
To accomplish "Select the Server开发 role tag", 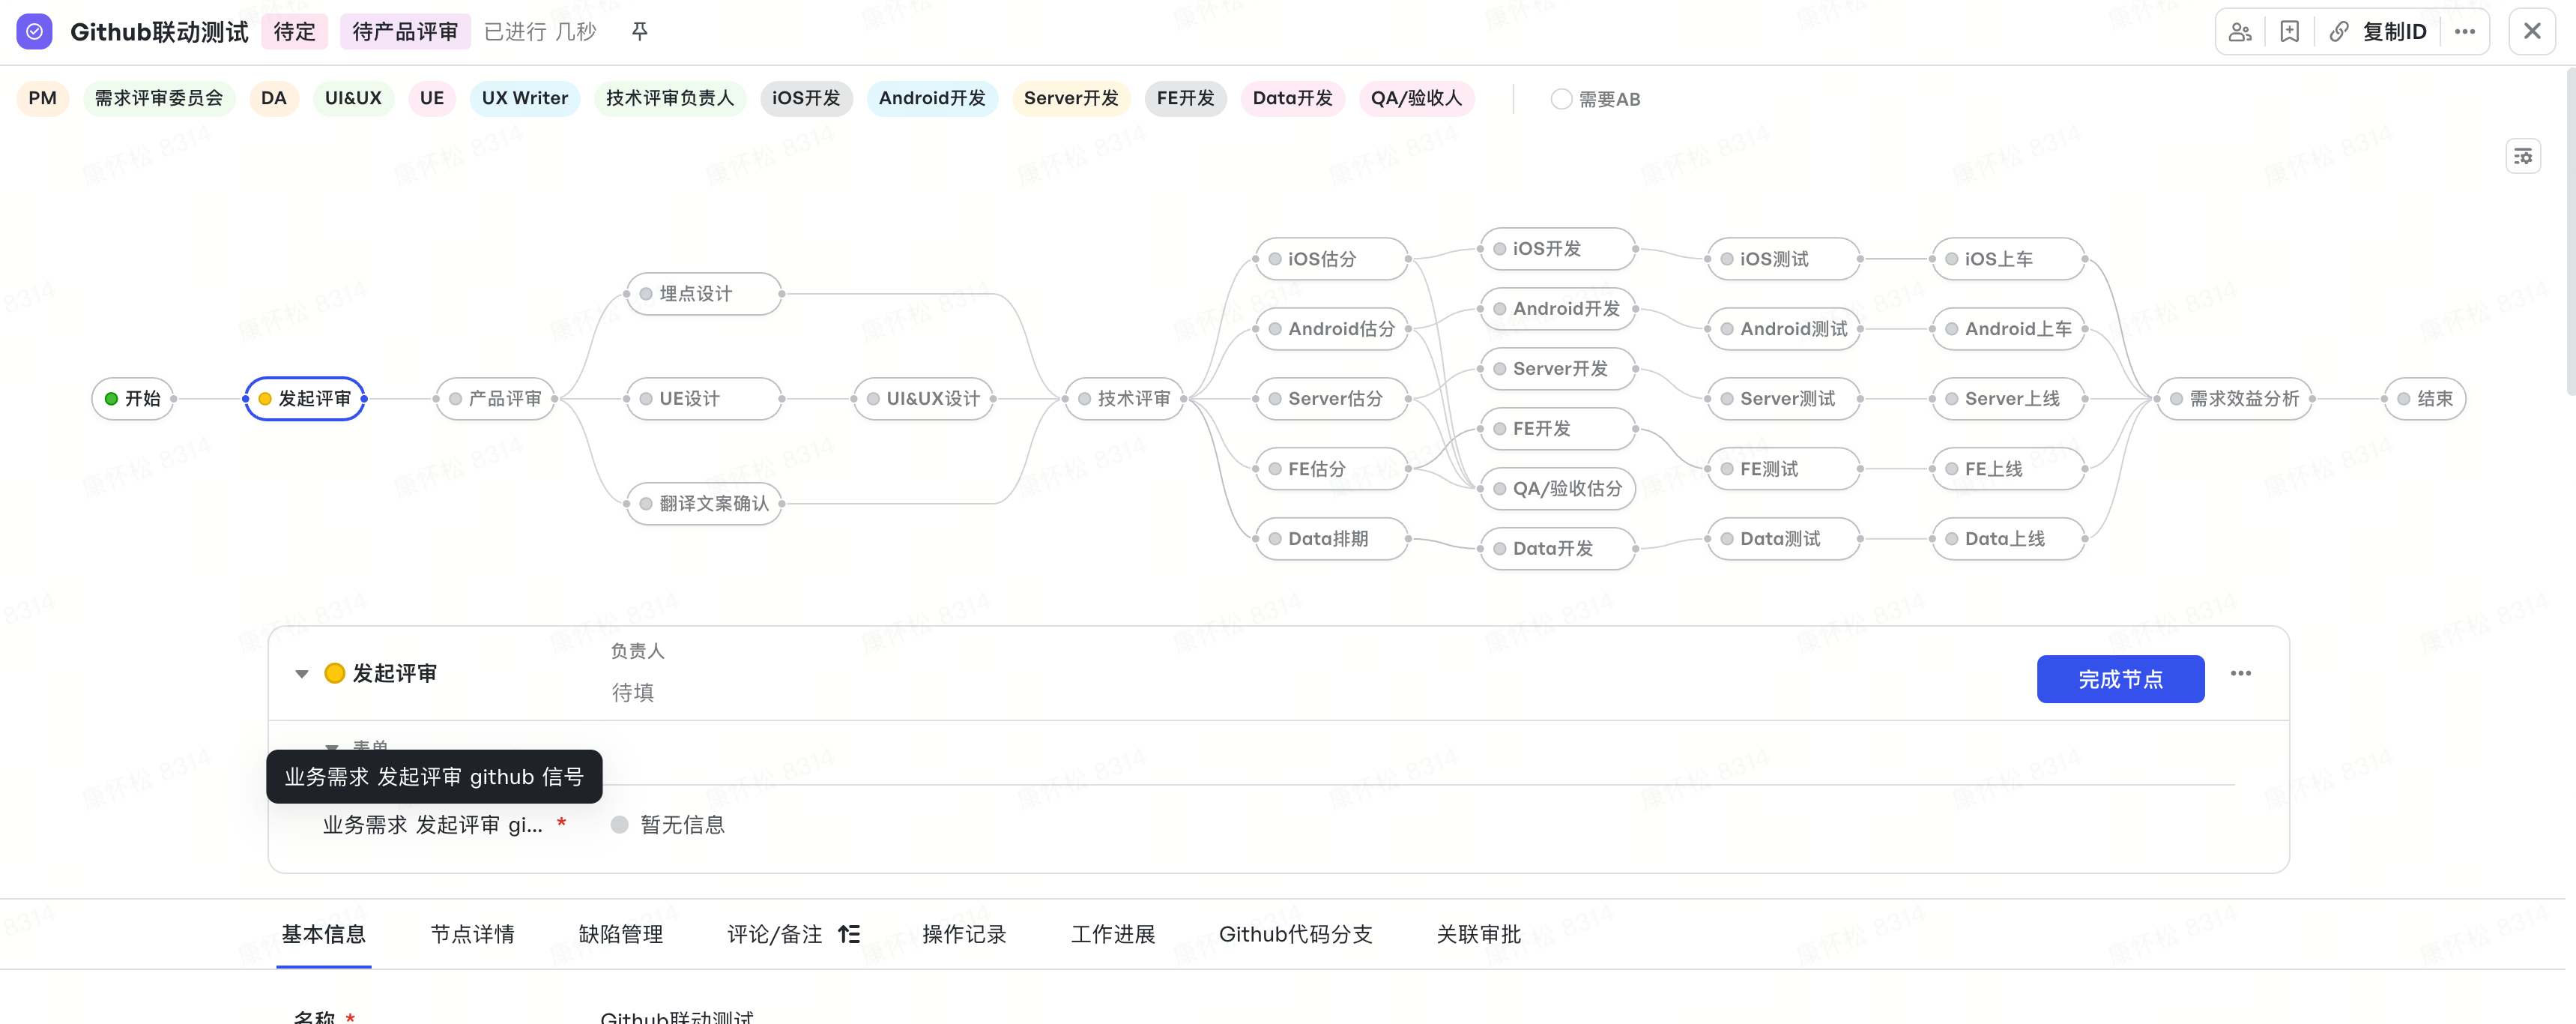I will point(1071,98).
